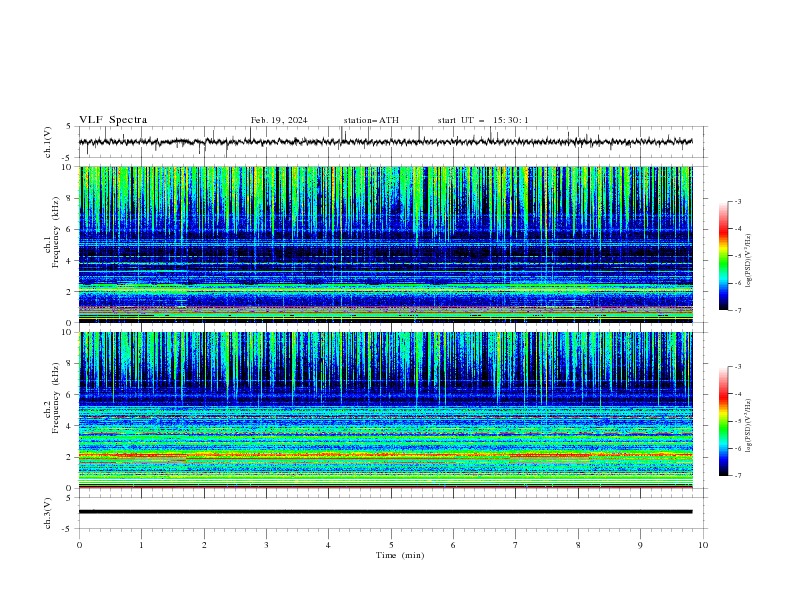Screen dimensions: 792x612
Task: Click the "-3" tick on the lower colorbar
Action: click(738, 367)
